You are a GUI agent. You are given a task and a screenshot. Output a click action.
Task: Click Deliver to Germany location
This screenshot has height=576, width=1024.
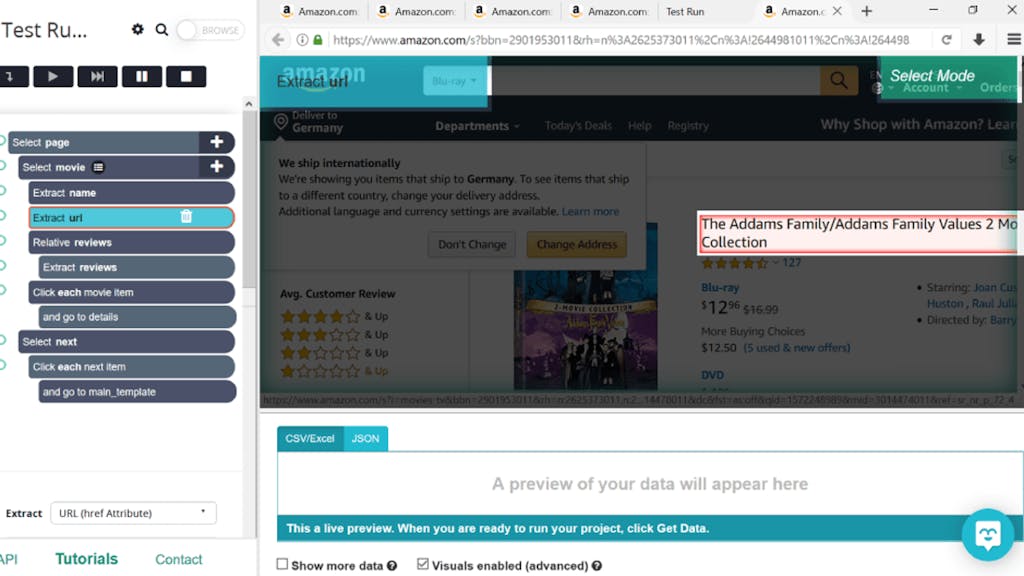point(309,121)
